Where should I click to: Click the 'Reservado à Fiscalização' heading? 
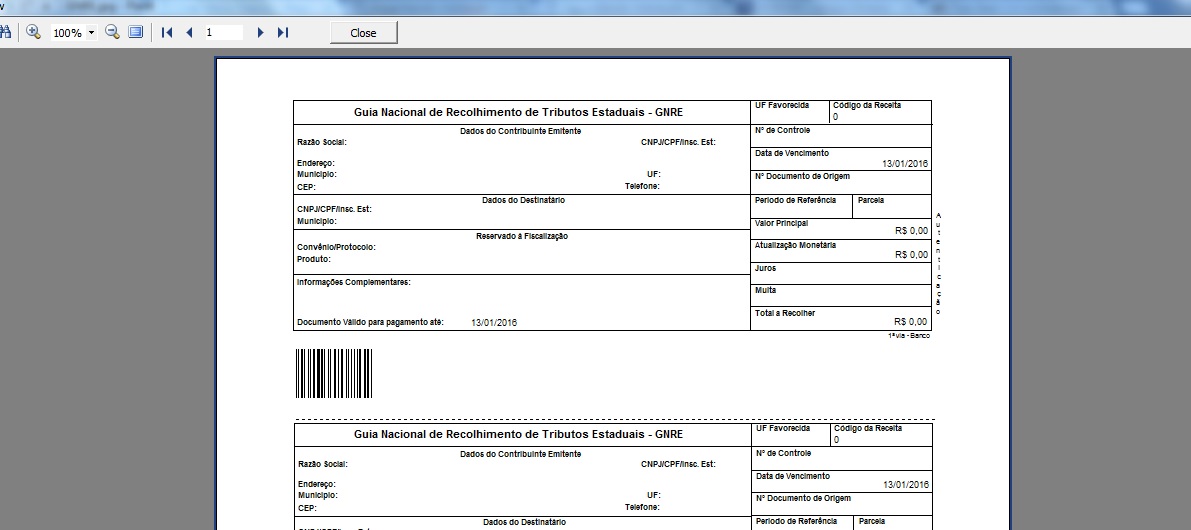(522, 236)
